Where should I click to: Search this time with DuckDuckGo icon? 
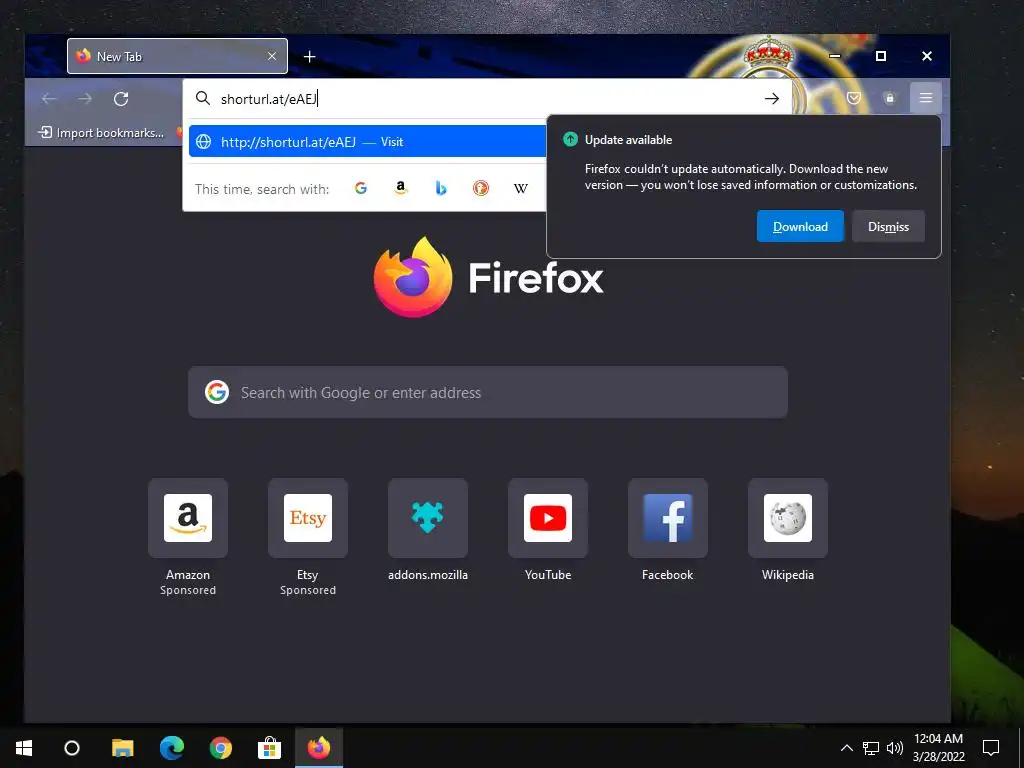coord(481,188)
